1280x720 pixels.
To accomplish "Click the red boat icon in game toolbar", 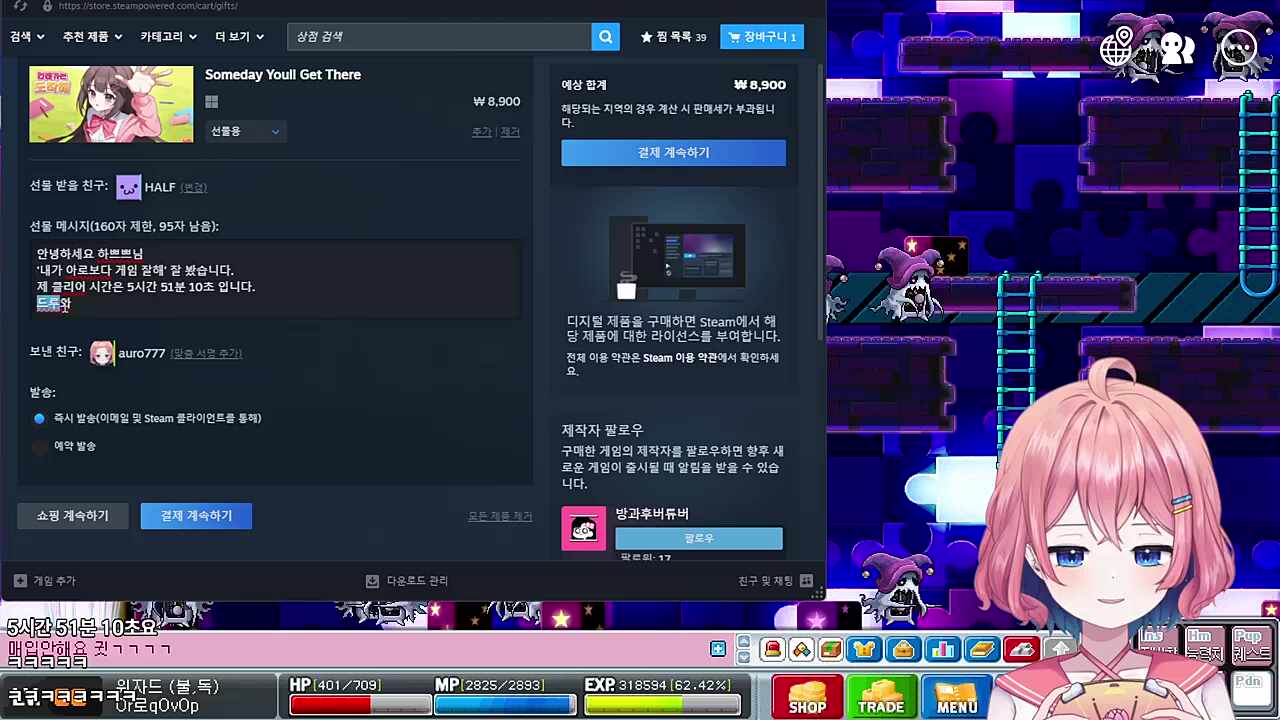I will 1020,650.
